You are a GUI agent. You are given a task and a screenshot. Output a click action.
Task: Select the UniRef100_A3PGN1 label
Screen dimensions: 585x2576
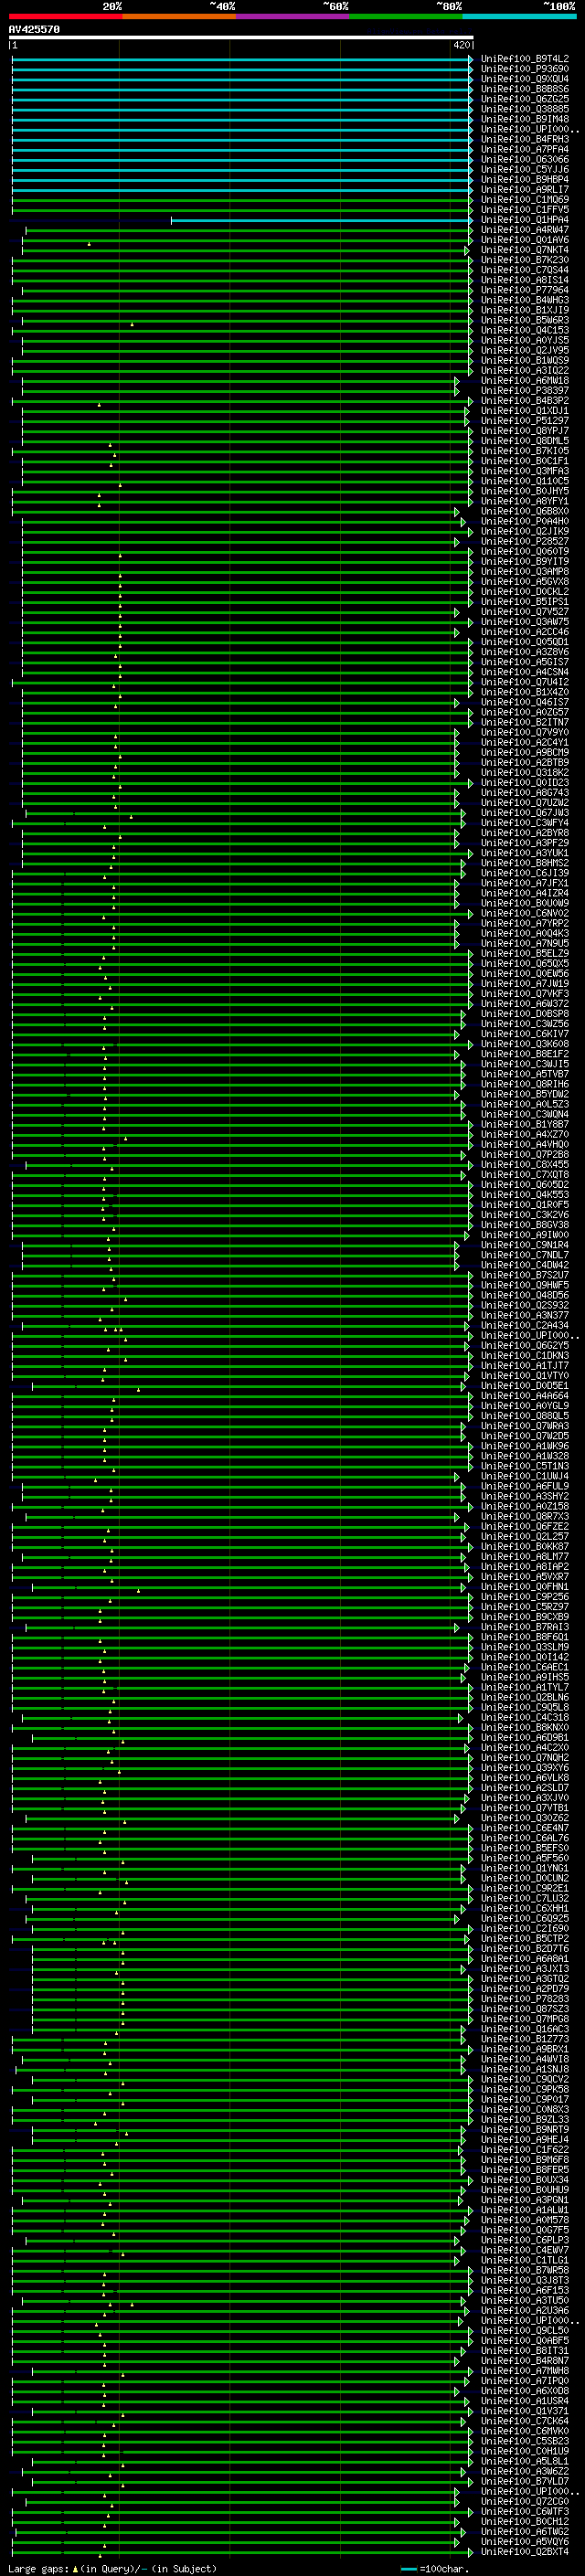525,2200
